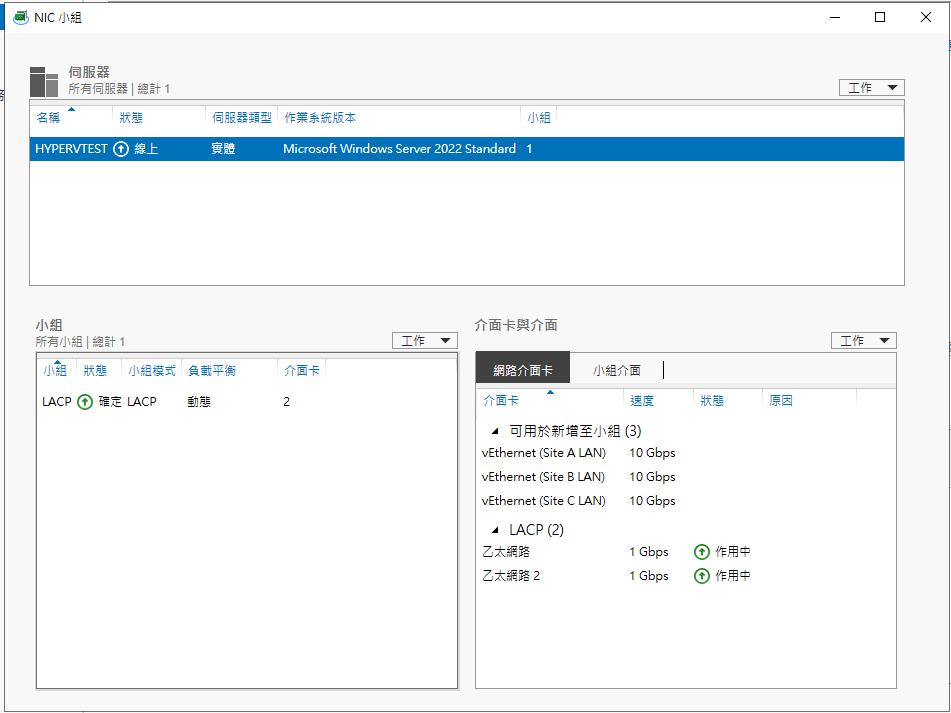Sort teams list by 小組 column header
Image resolution: width=951 pixels, height=713 pixels.
[x=55, y=370]
